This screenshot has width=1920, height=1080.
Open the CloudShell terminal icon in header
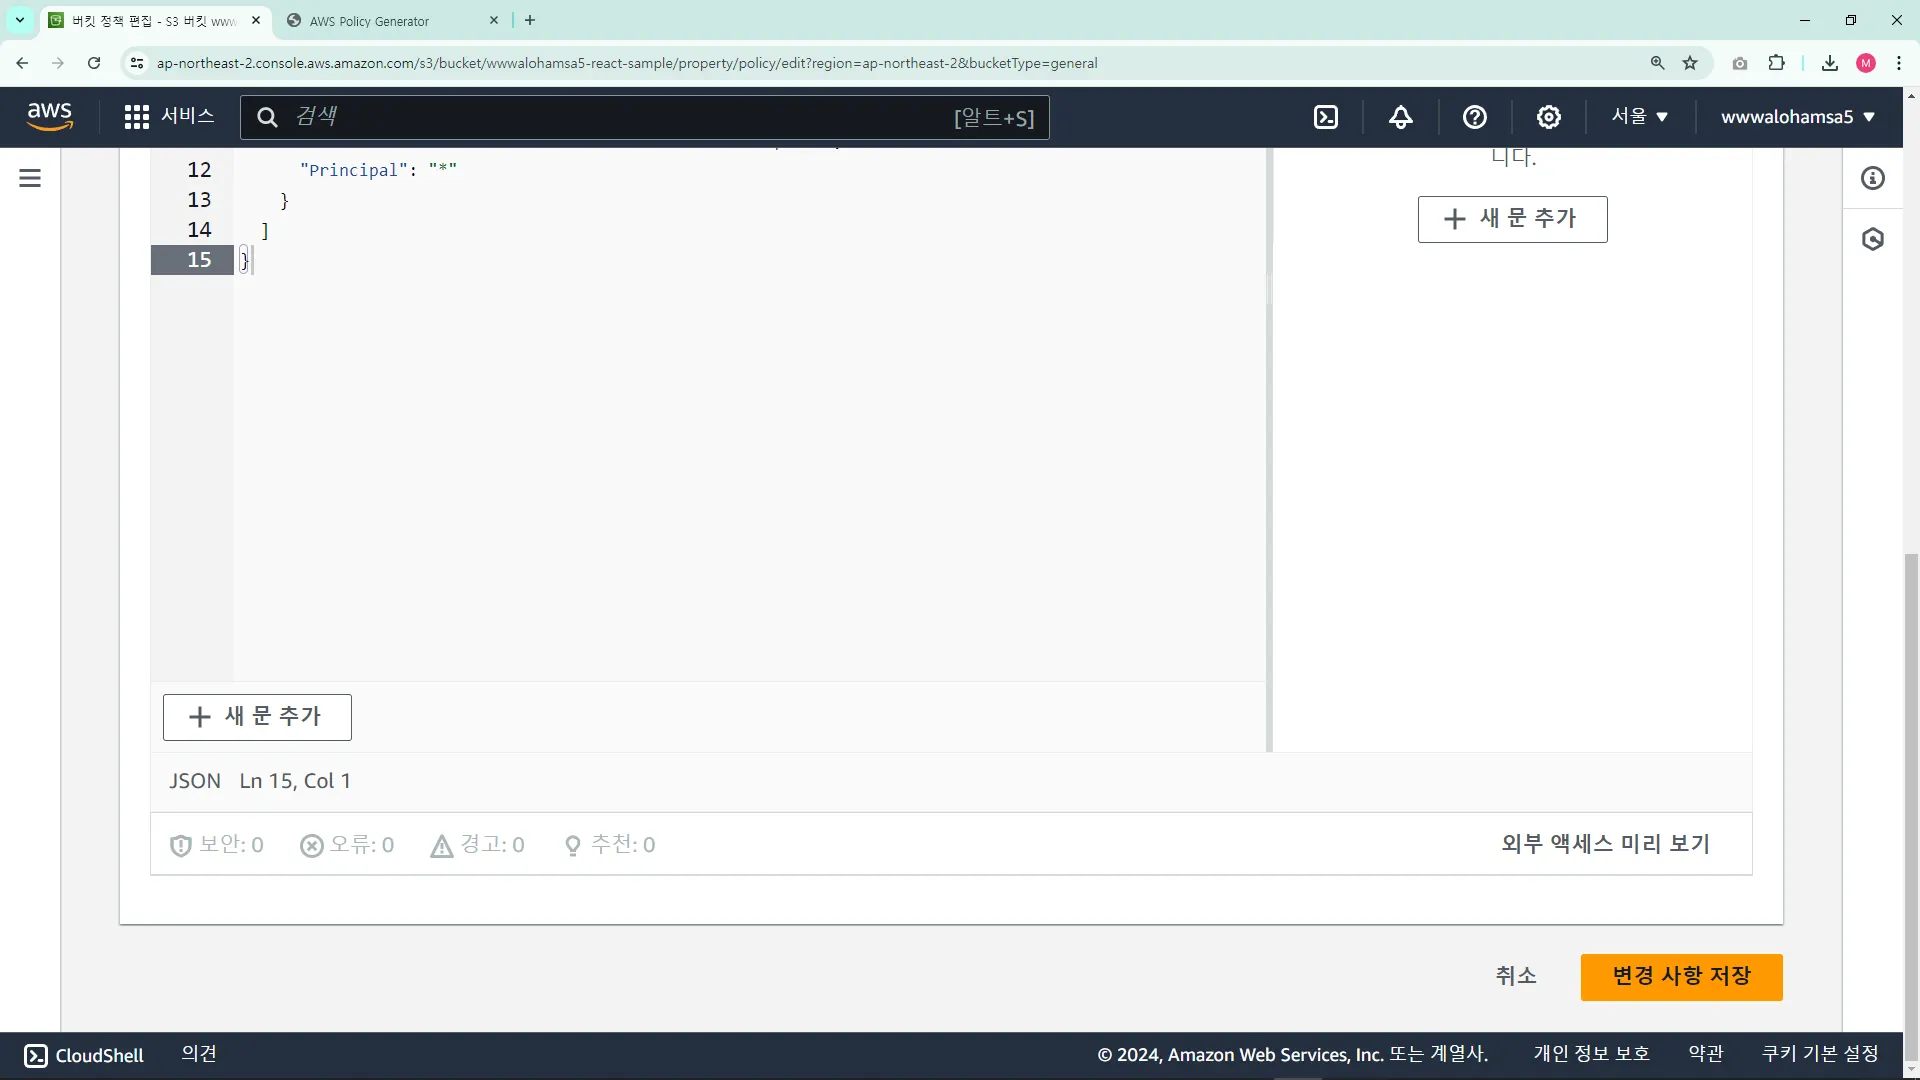point(1325,117)
